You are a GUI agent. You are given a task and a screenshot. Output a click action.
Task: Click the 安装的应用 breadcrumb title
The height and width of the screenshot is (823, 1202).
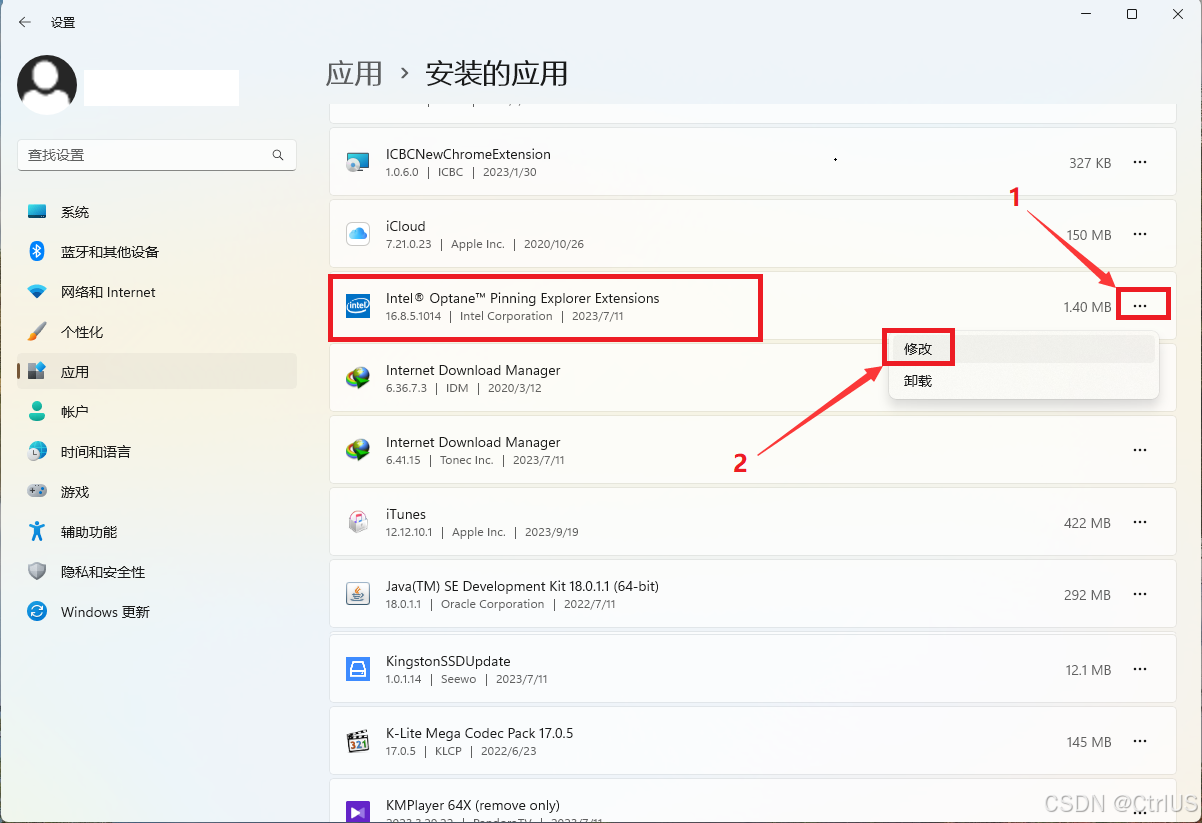point(497,73)
